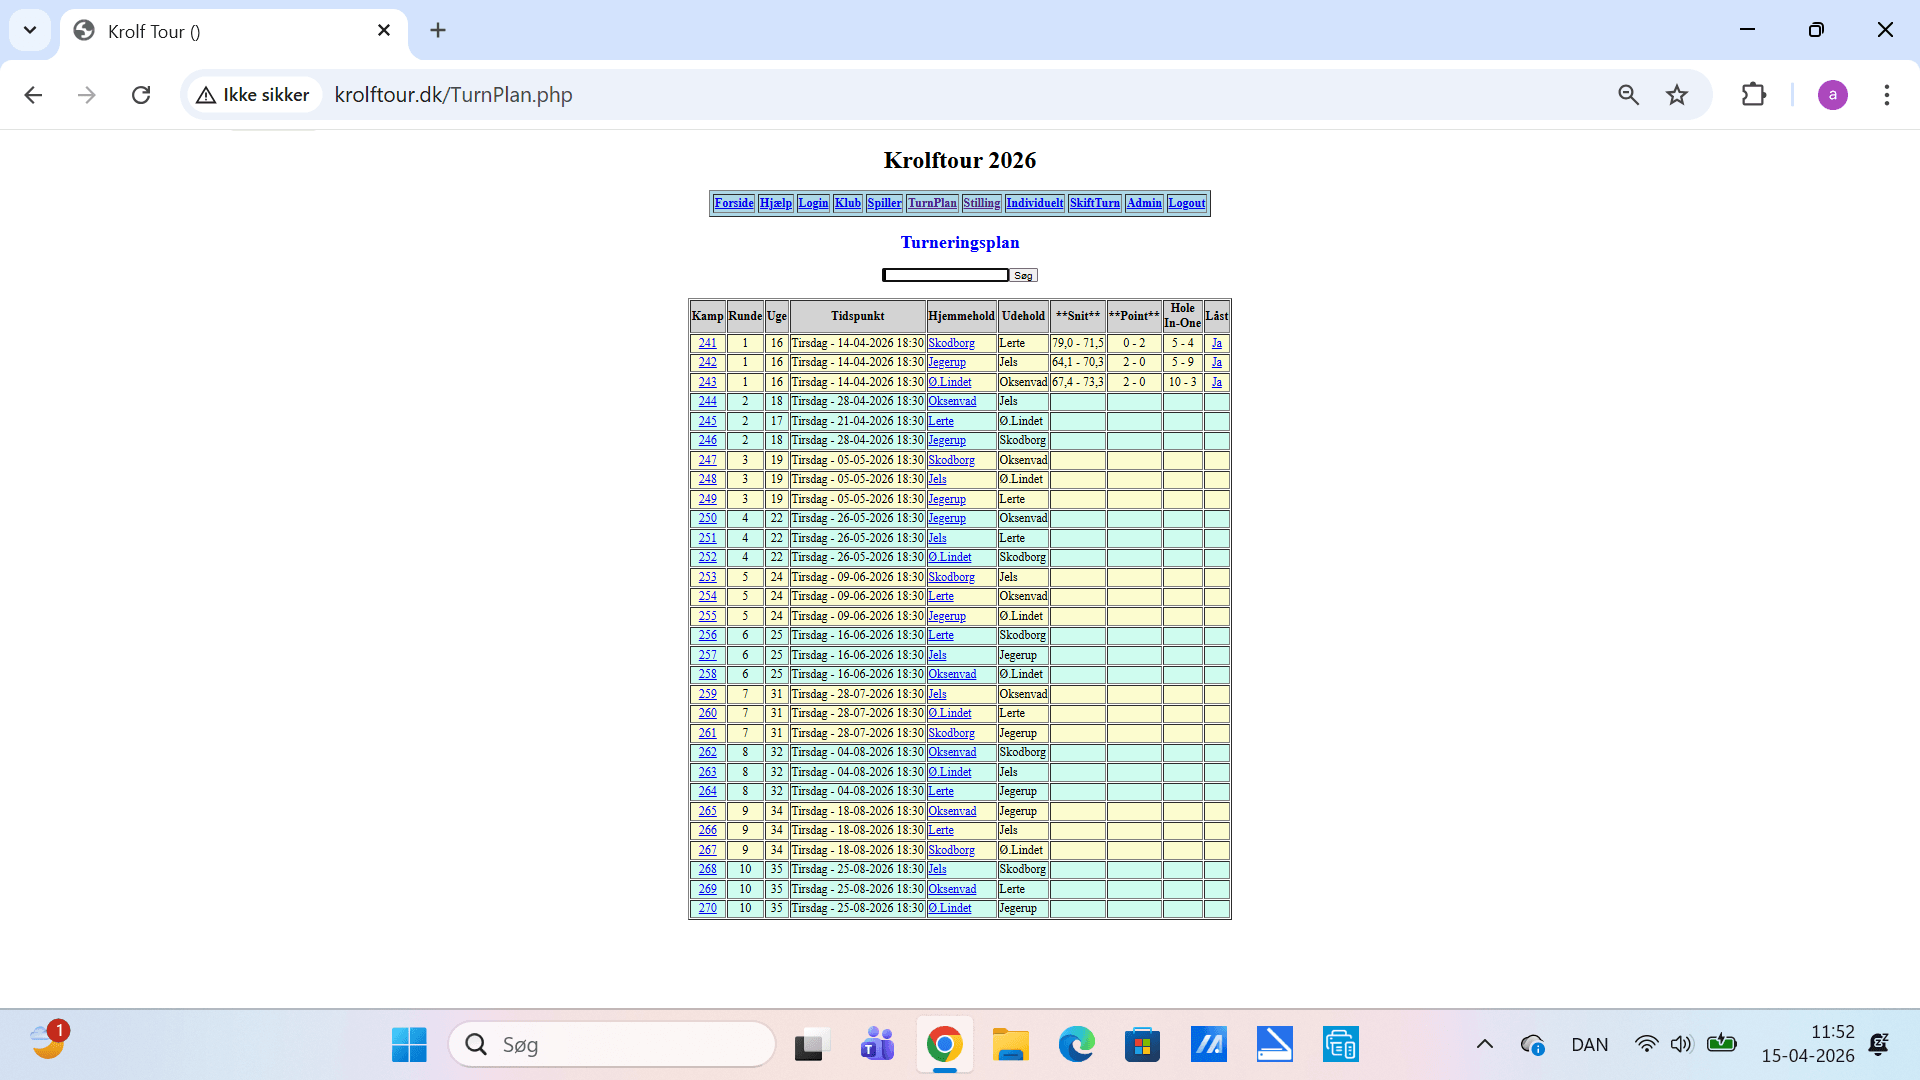
Task: Click the tournament search text field
Action: pos(945,275)
